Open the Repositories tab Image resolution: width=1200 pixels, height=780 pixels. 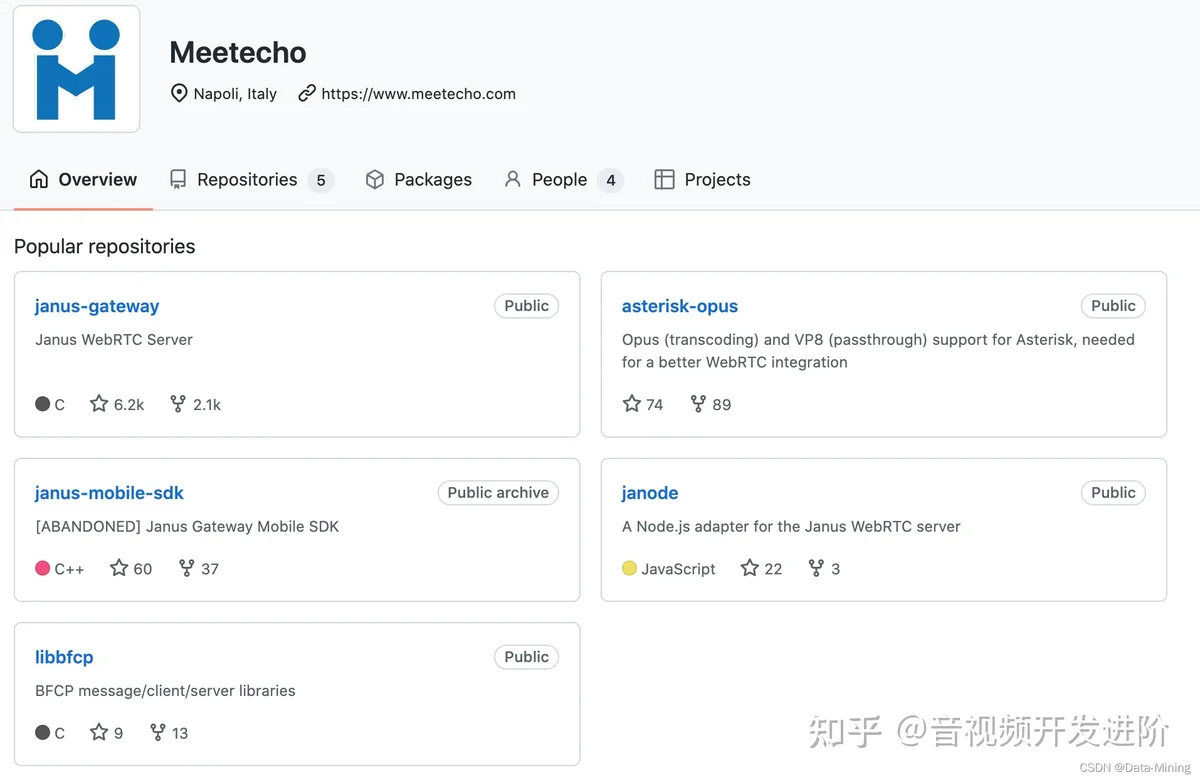[251, 180]
